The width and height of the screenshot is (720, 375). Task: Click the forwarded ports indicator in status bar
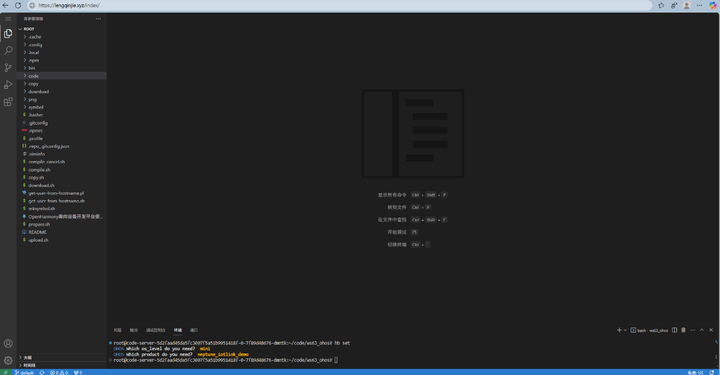click(78, 372)
